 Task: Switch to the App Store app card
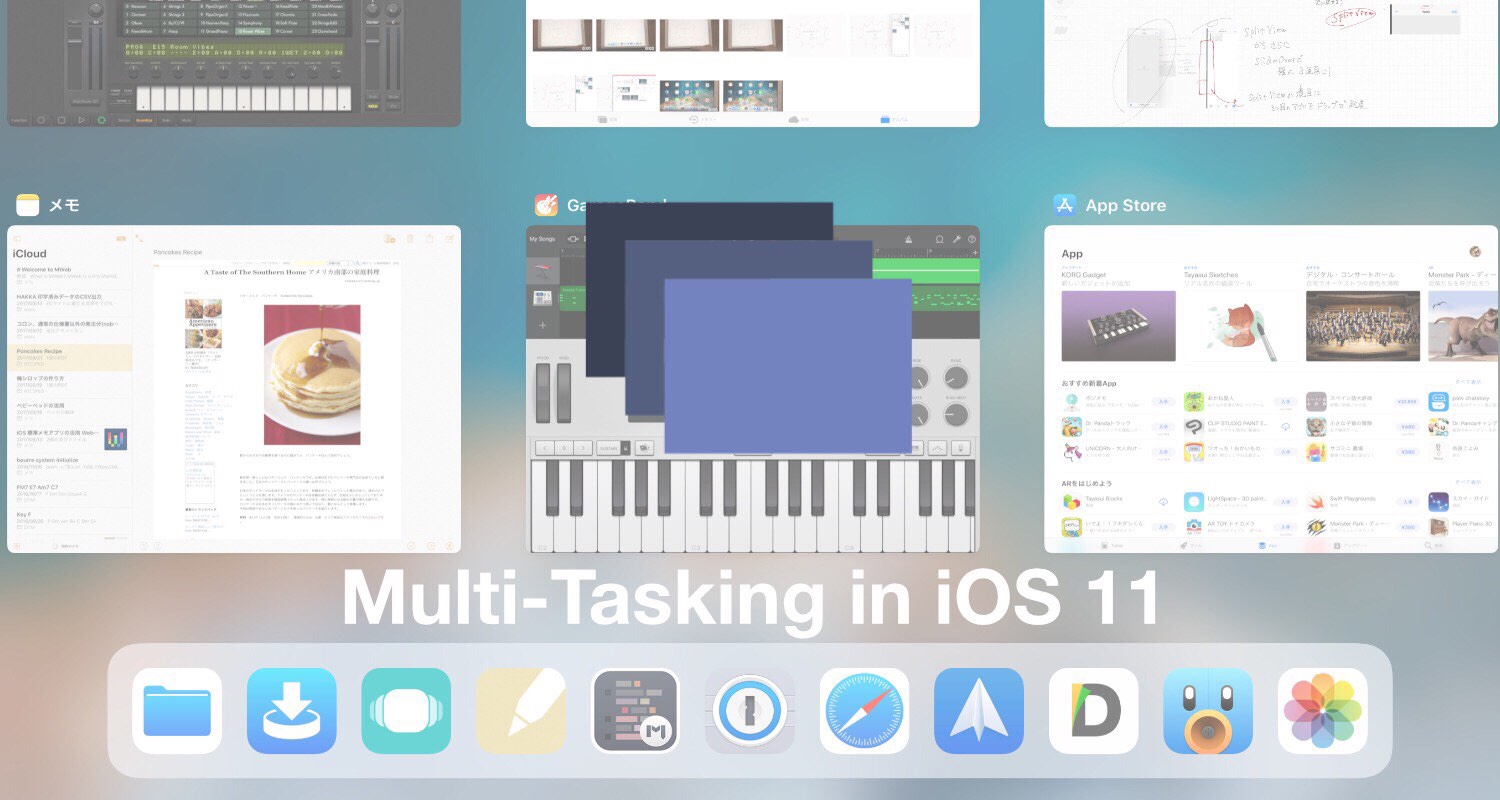tap(1271, 389)
